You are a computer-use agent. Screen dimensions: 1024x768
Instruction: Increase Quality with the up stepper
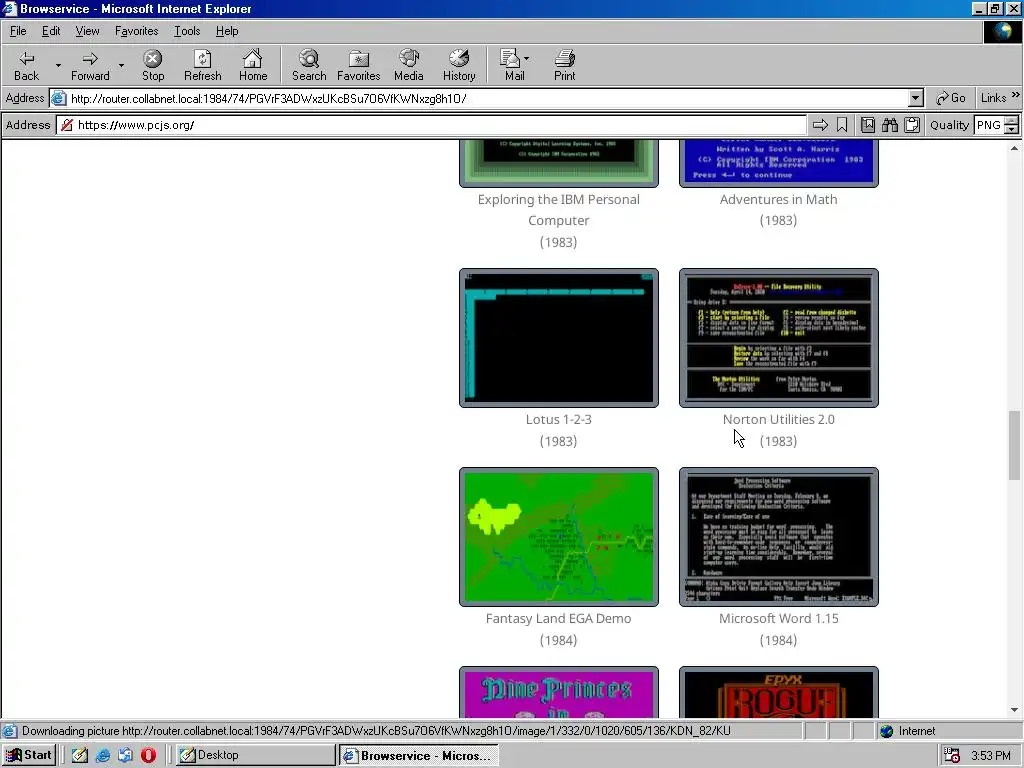pyautogui.click(x=1011, y=120)
